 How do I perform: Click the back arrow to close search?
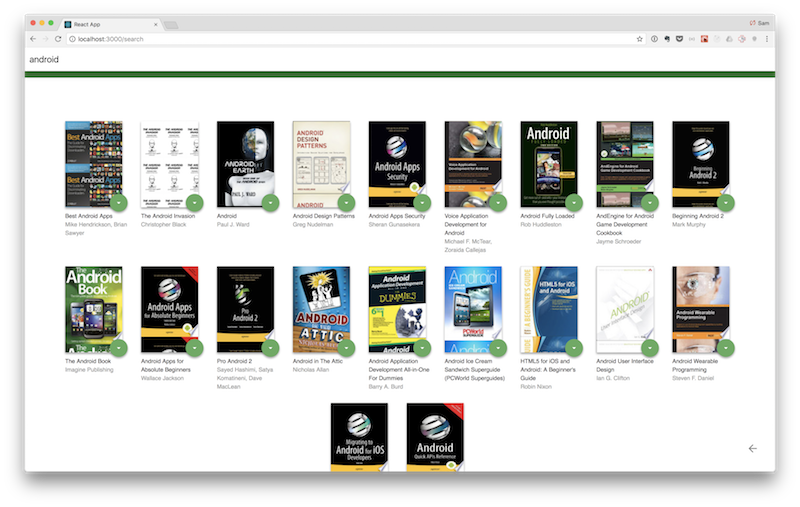[x=753, y=448]
